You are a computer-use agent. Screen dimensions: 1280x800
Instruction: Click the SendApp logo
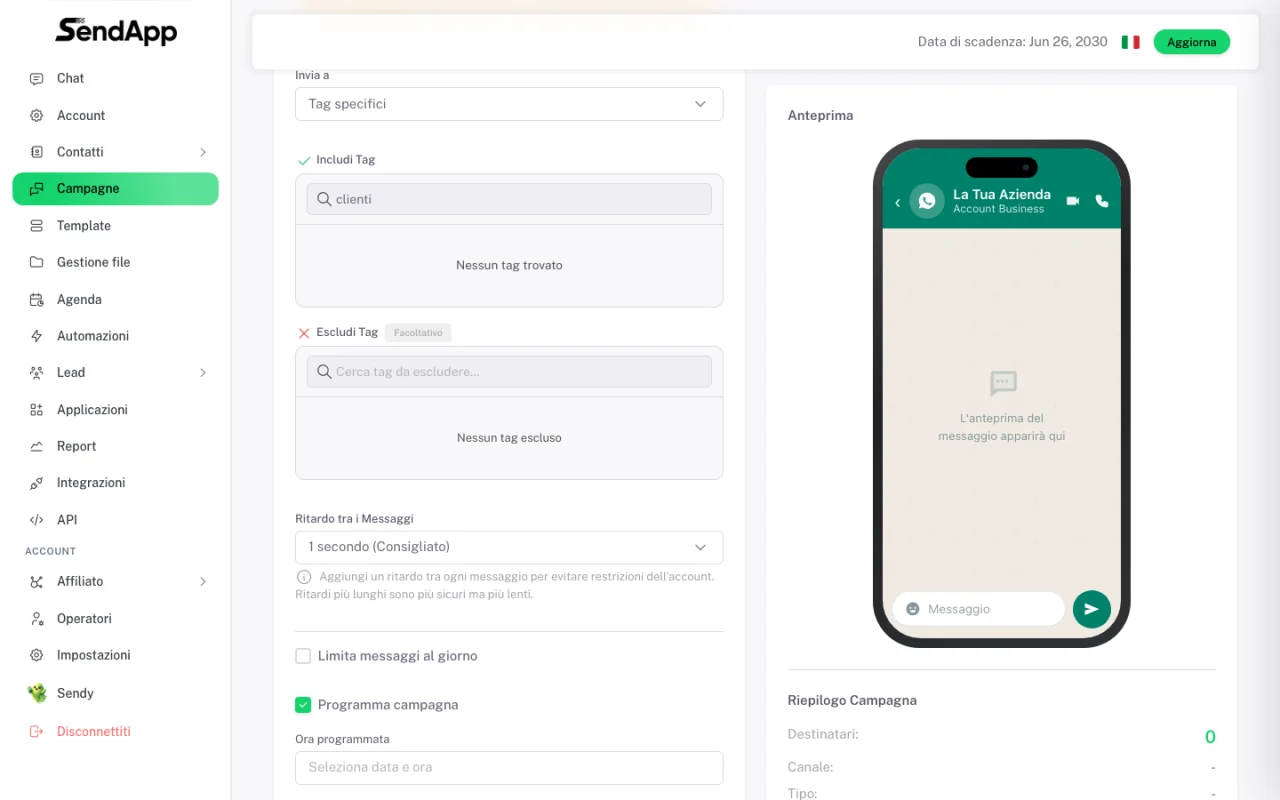pos(116,31)
